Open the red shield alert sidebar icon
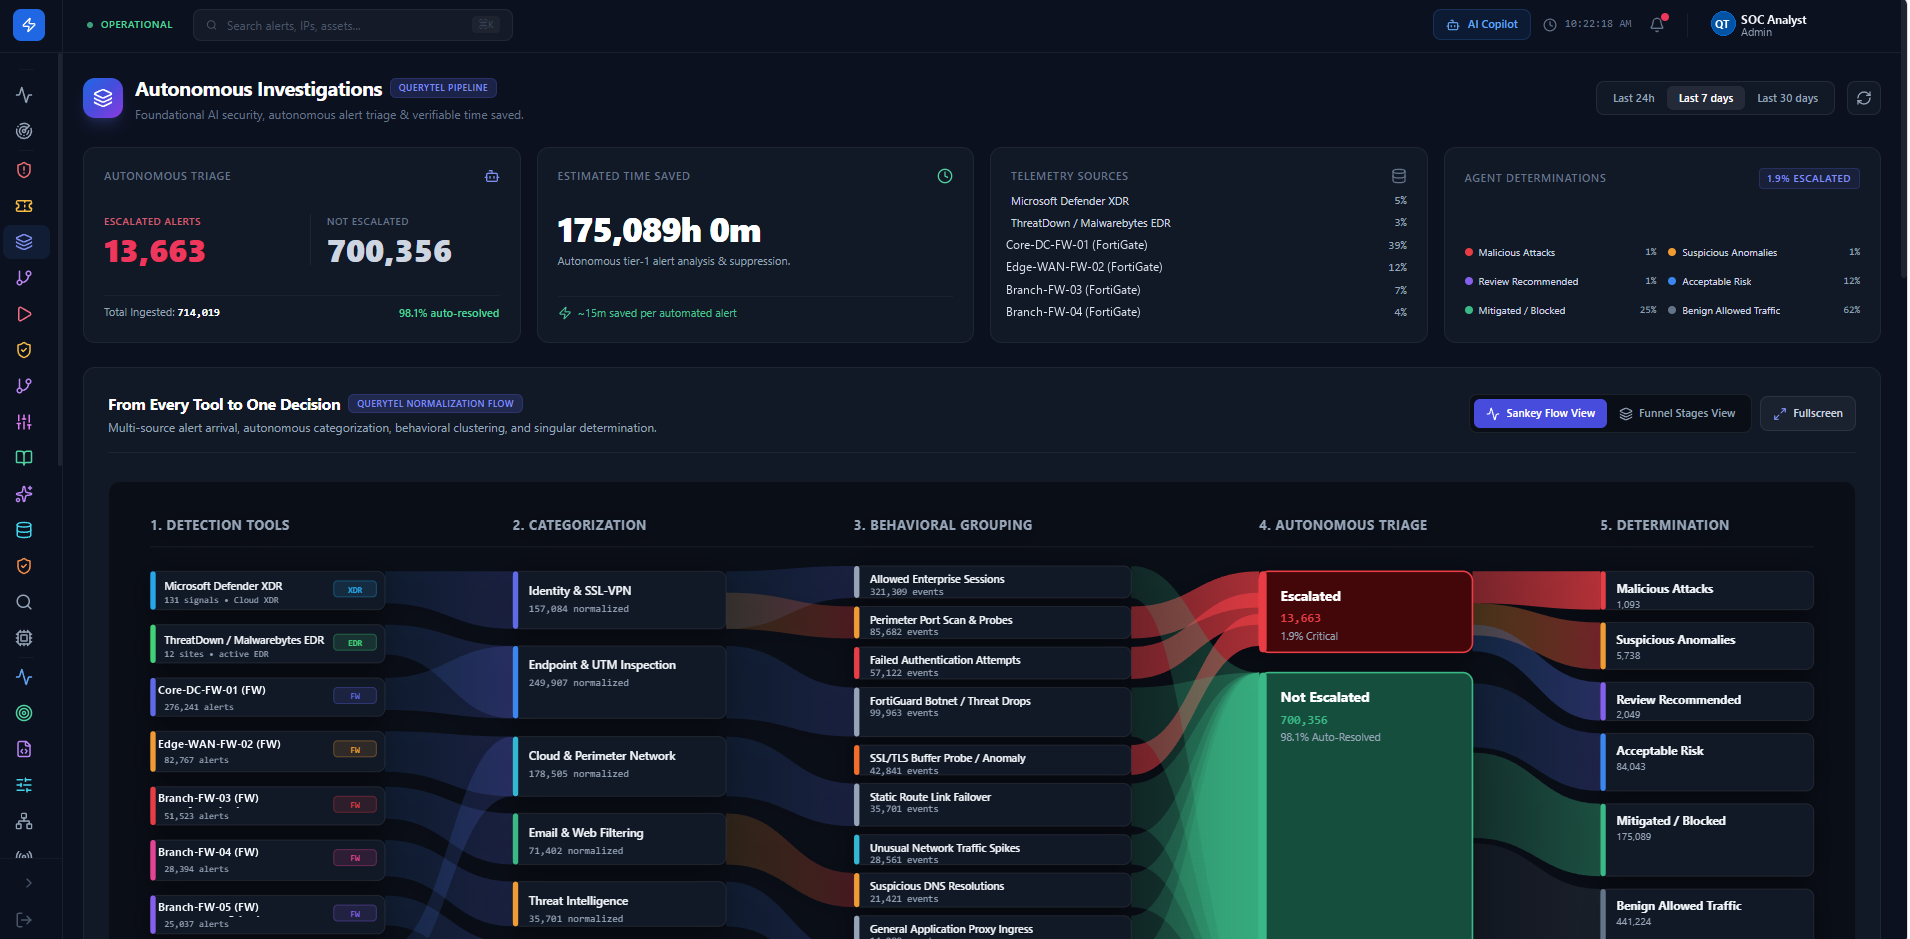The height and width of the screenshot is (939, 1910). coord(24,170)
